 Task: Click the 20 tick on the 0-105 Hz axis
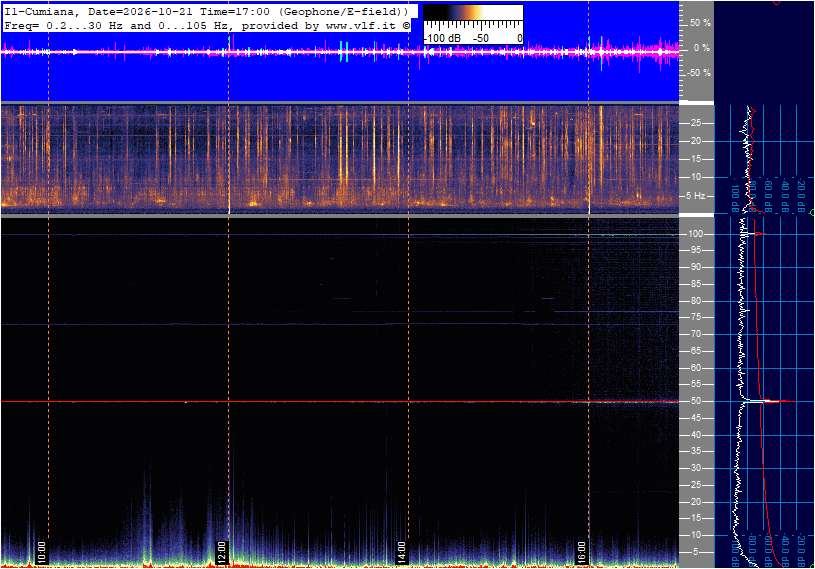pyautogui.click(x=695, y=502)
